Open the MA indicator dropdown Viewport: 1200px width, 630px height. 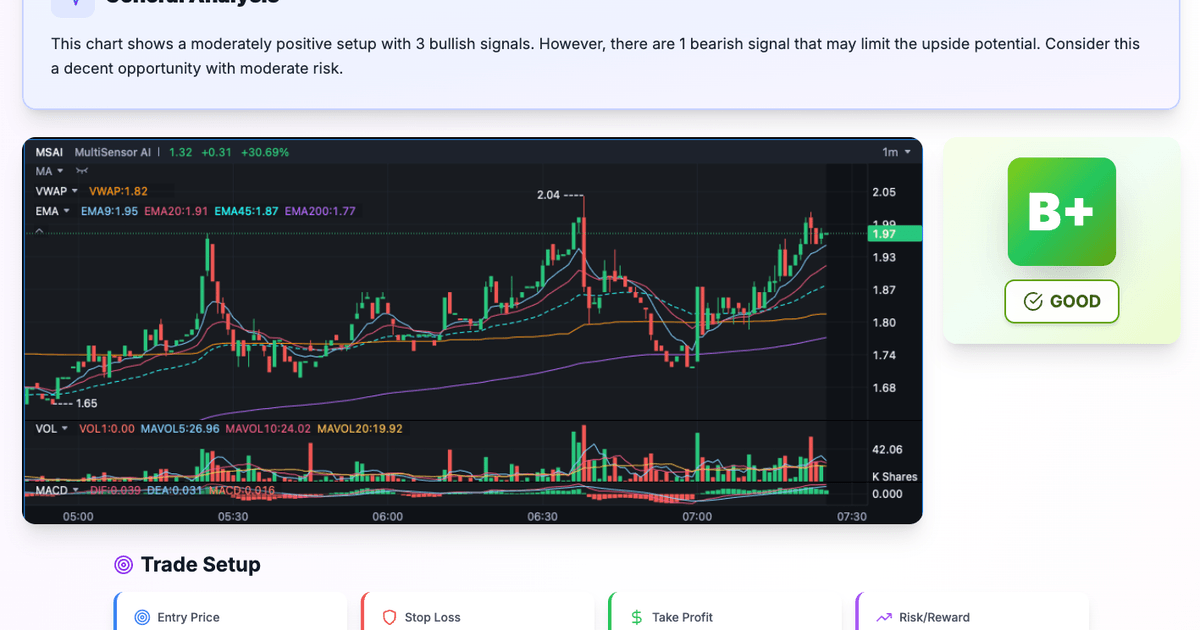click(x=59, y=171)
